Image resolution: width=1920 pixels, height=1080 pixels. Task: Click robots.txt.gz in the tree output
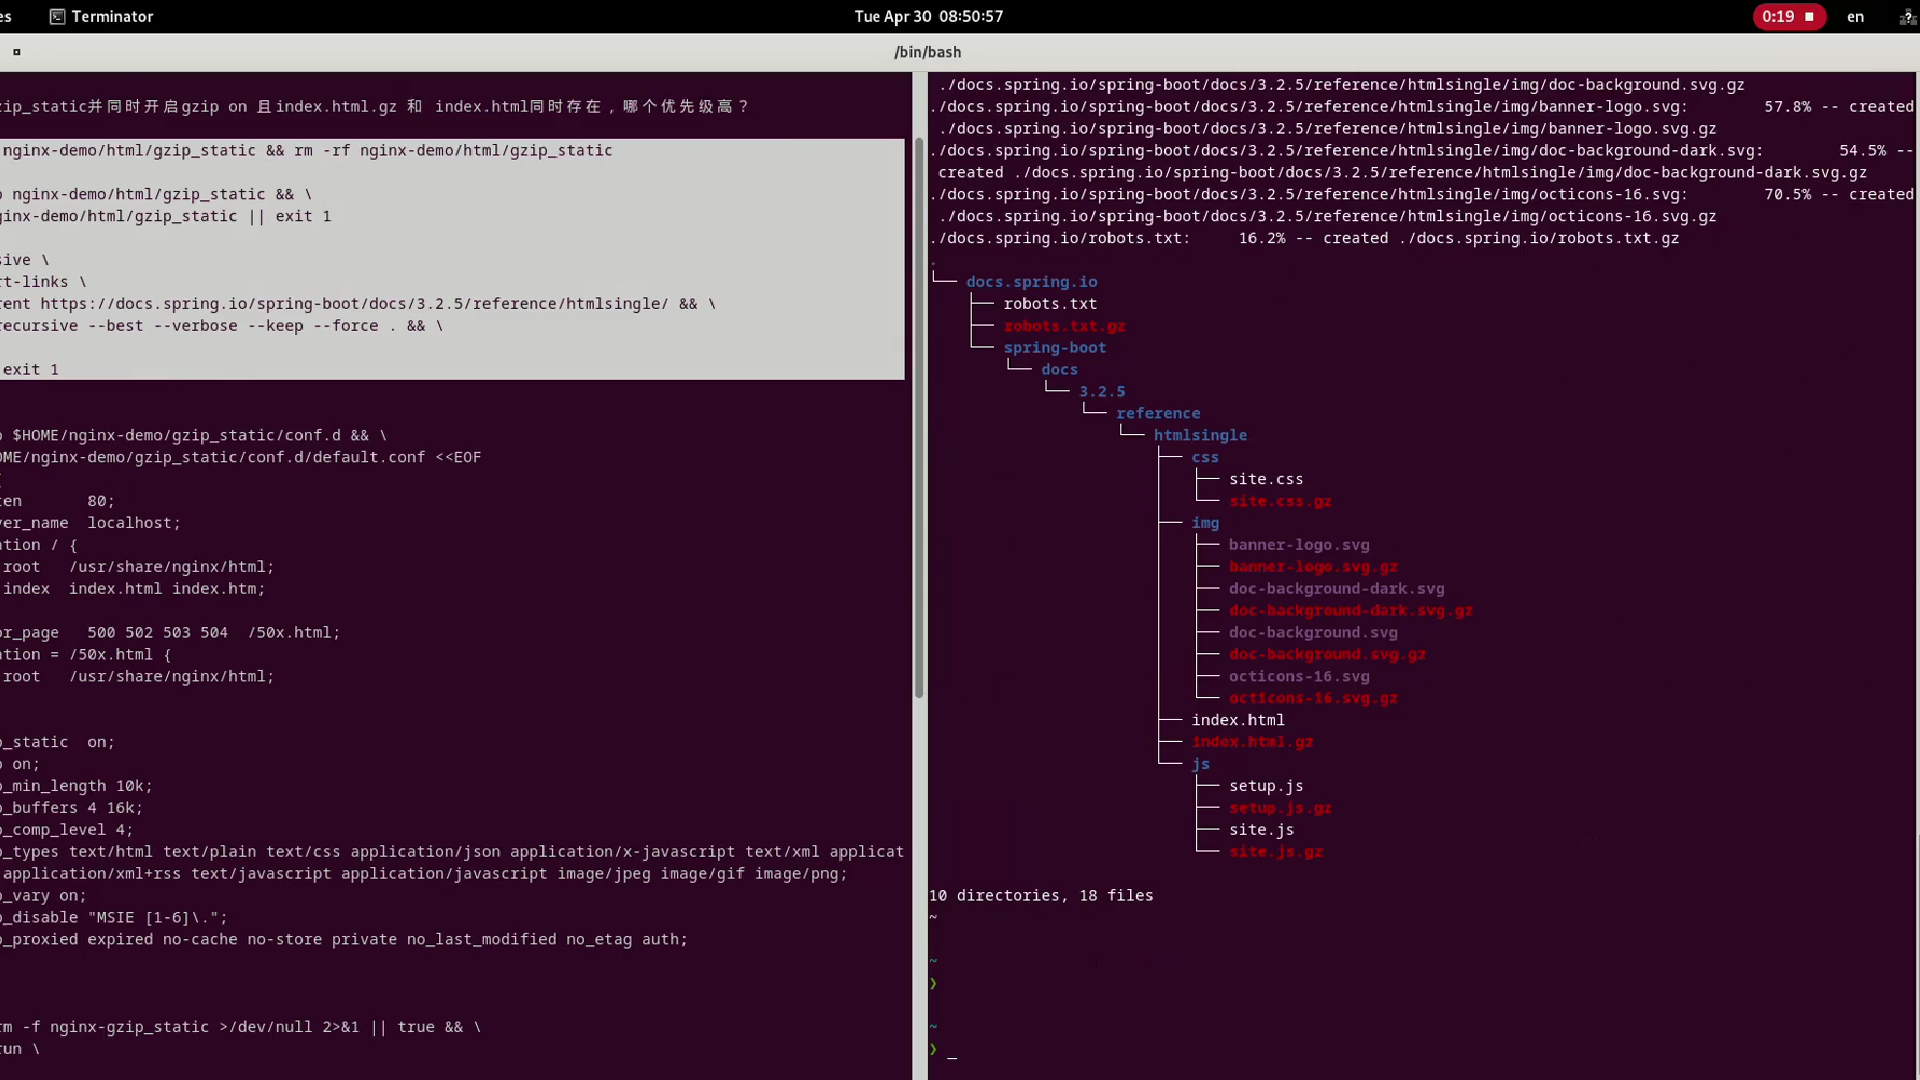(x=1064, y=326)
